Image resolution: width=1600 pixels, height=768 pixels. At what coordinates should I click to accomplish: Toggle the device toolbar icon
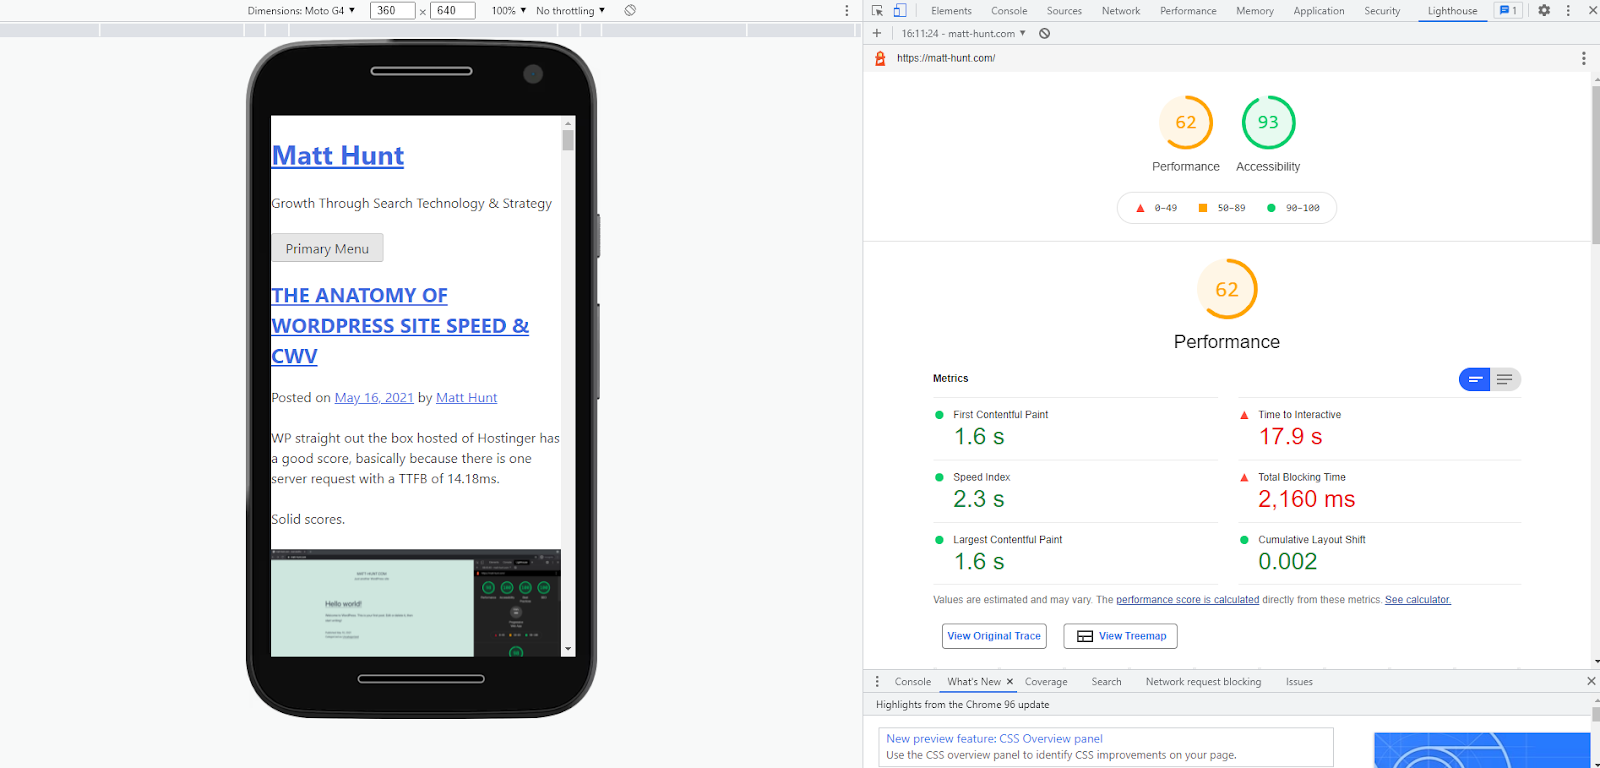(x=899, y=10)
